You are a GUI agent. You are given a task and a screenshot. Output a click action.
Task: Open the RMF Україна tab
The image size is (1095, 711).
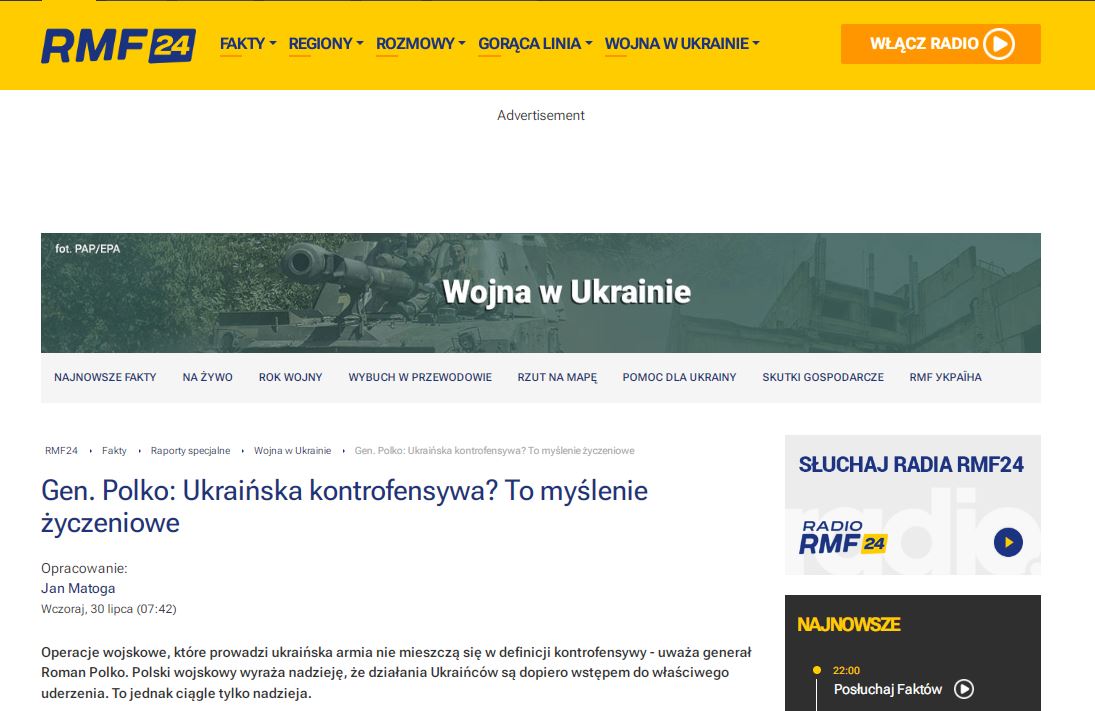click(x=945, y=377)
